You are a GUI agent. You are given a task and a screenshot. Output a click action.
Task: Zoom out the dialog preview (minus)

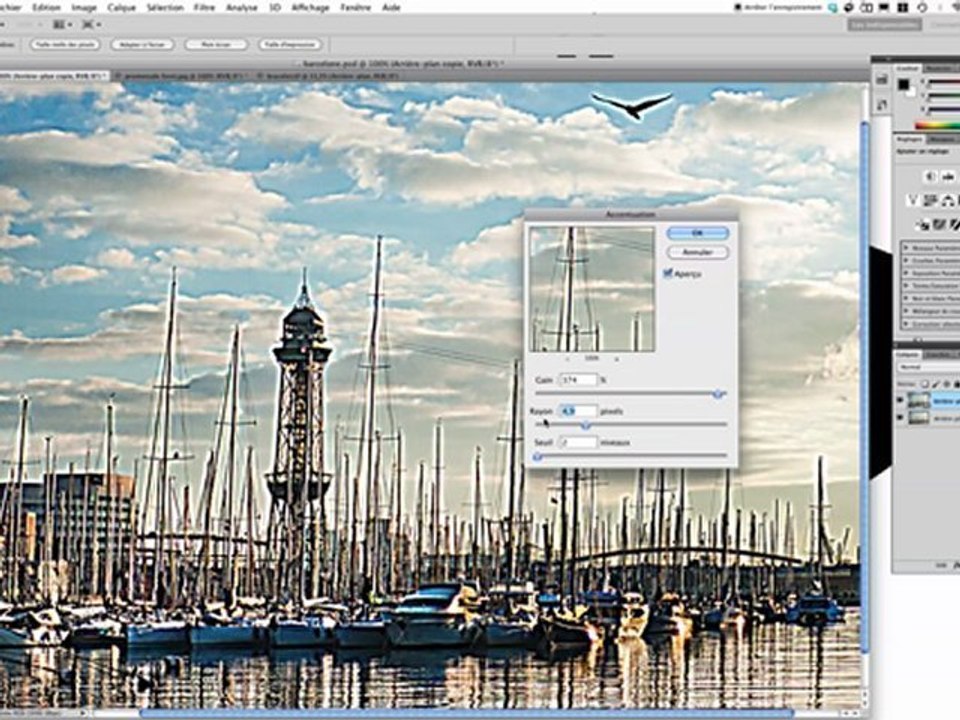click(x=568, y=358)
